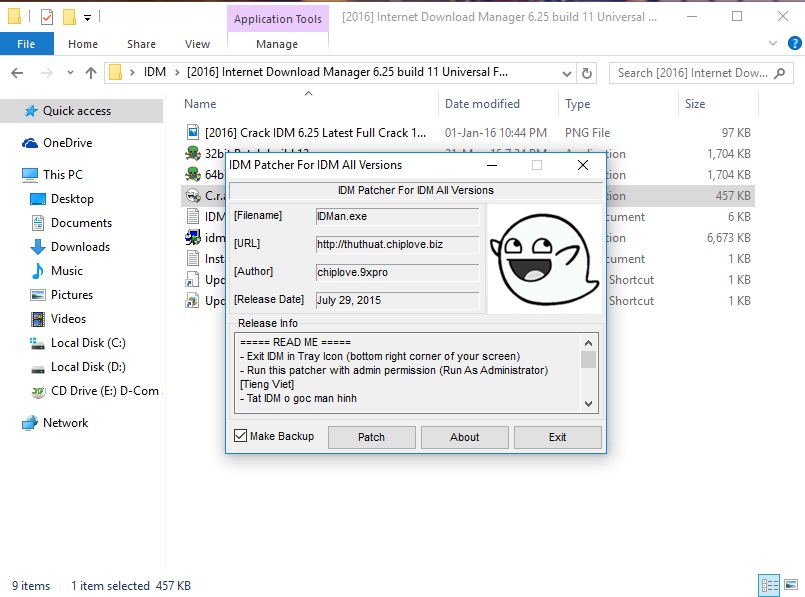Select This PC in the navigation pane
This screenshot has width=805, height=597.
[x=62, y=175]
